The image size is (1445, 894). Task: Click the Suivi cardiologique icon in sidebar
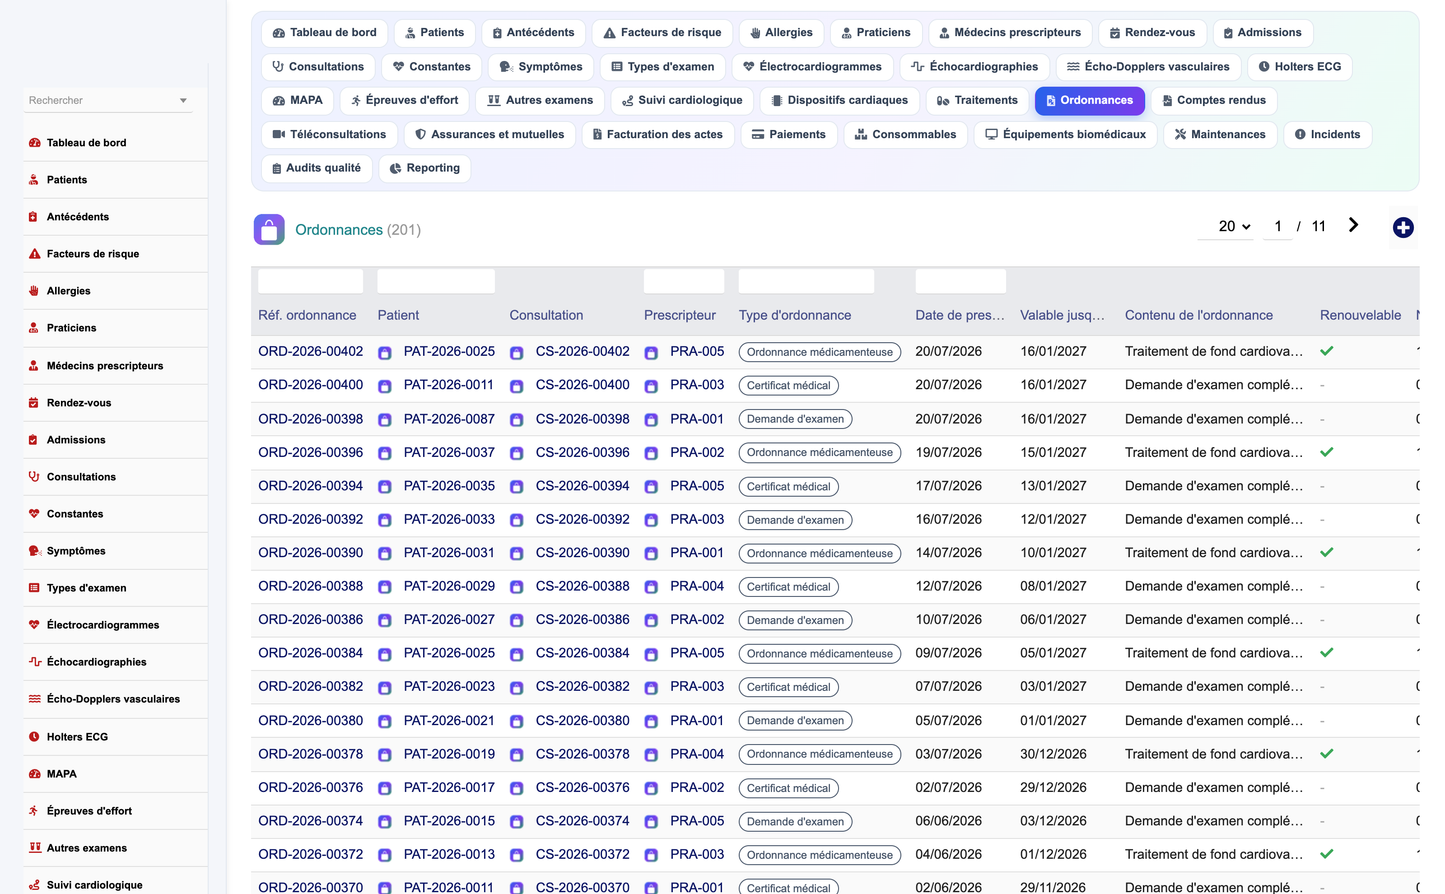(x=35, y=885)
